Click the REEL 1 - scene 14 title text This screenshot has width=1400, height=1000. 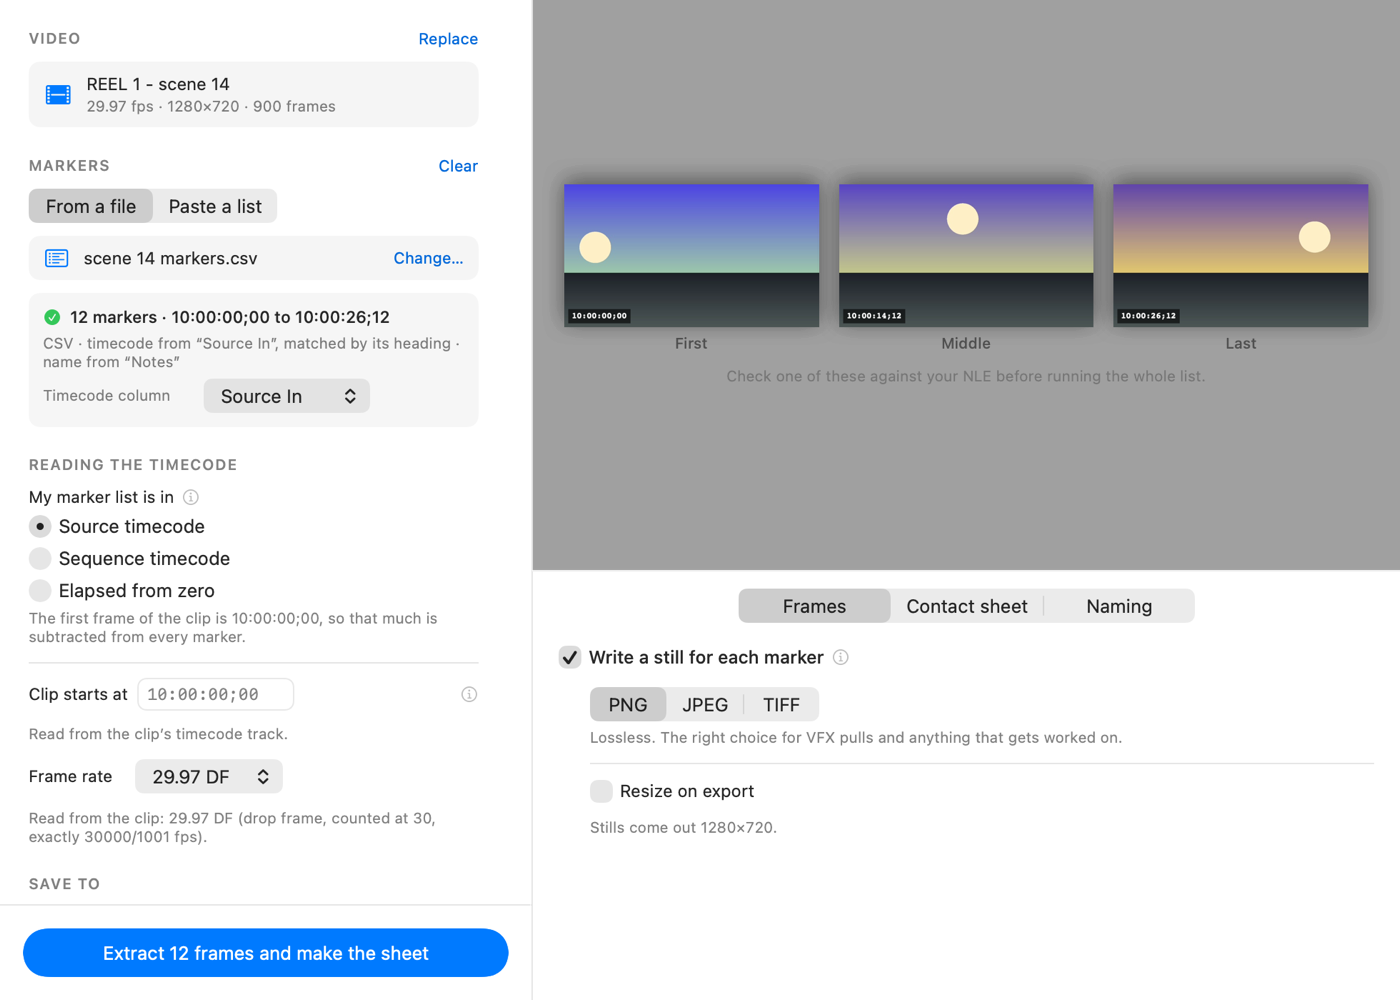point(158,84)
